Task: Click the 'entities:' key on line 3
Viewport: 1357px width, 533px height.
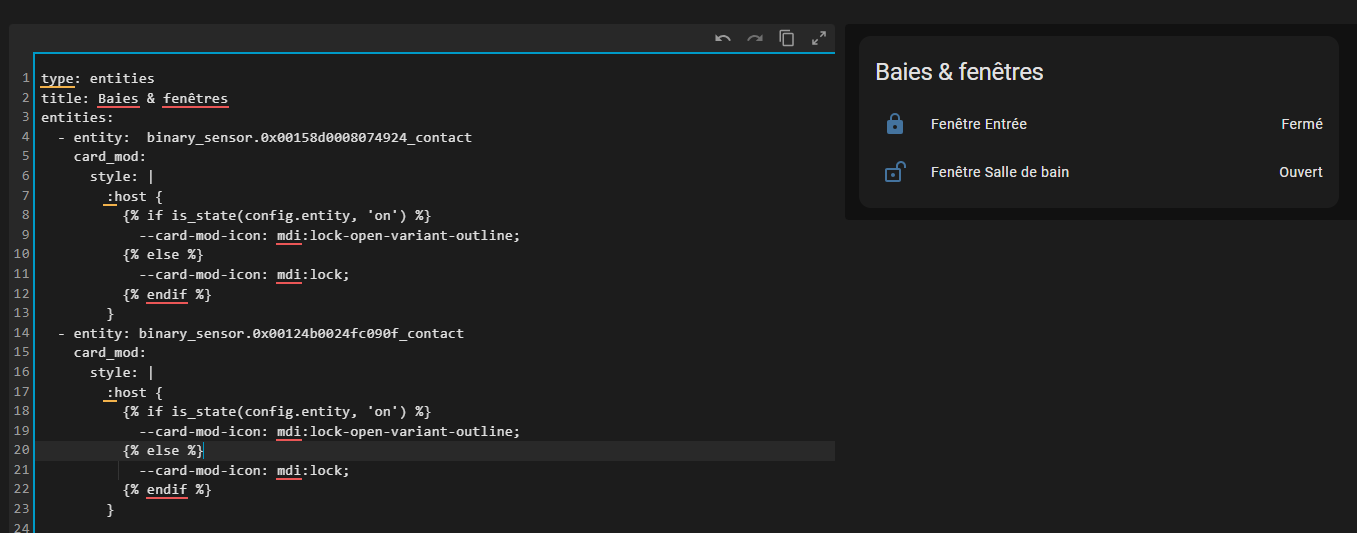Action: [x=77, y=117]
